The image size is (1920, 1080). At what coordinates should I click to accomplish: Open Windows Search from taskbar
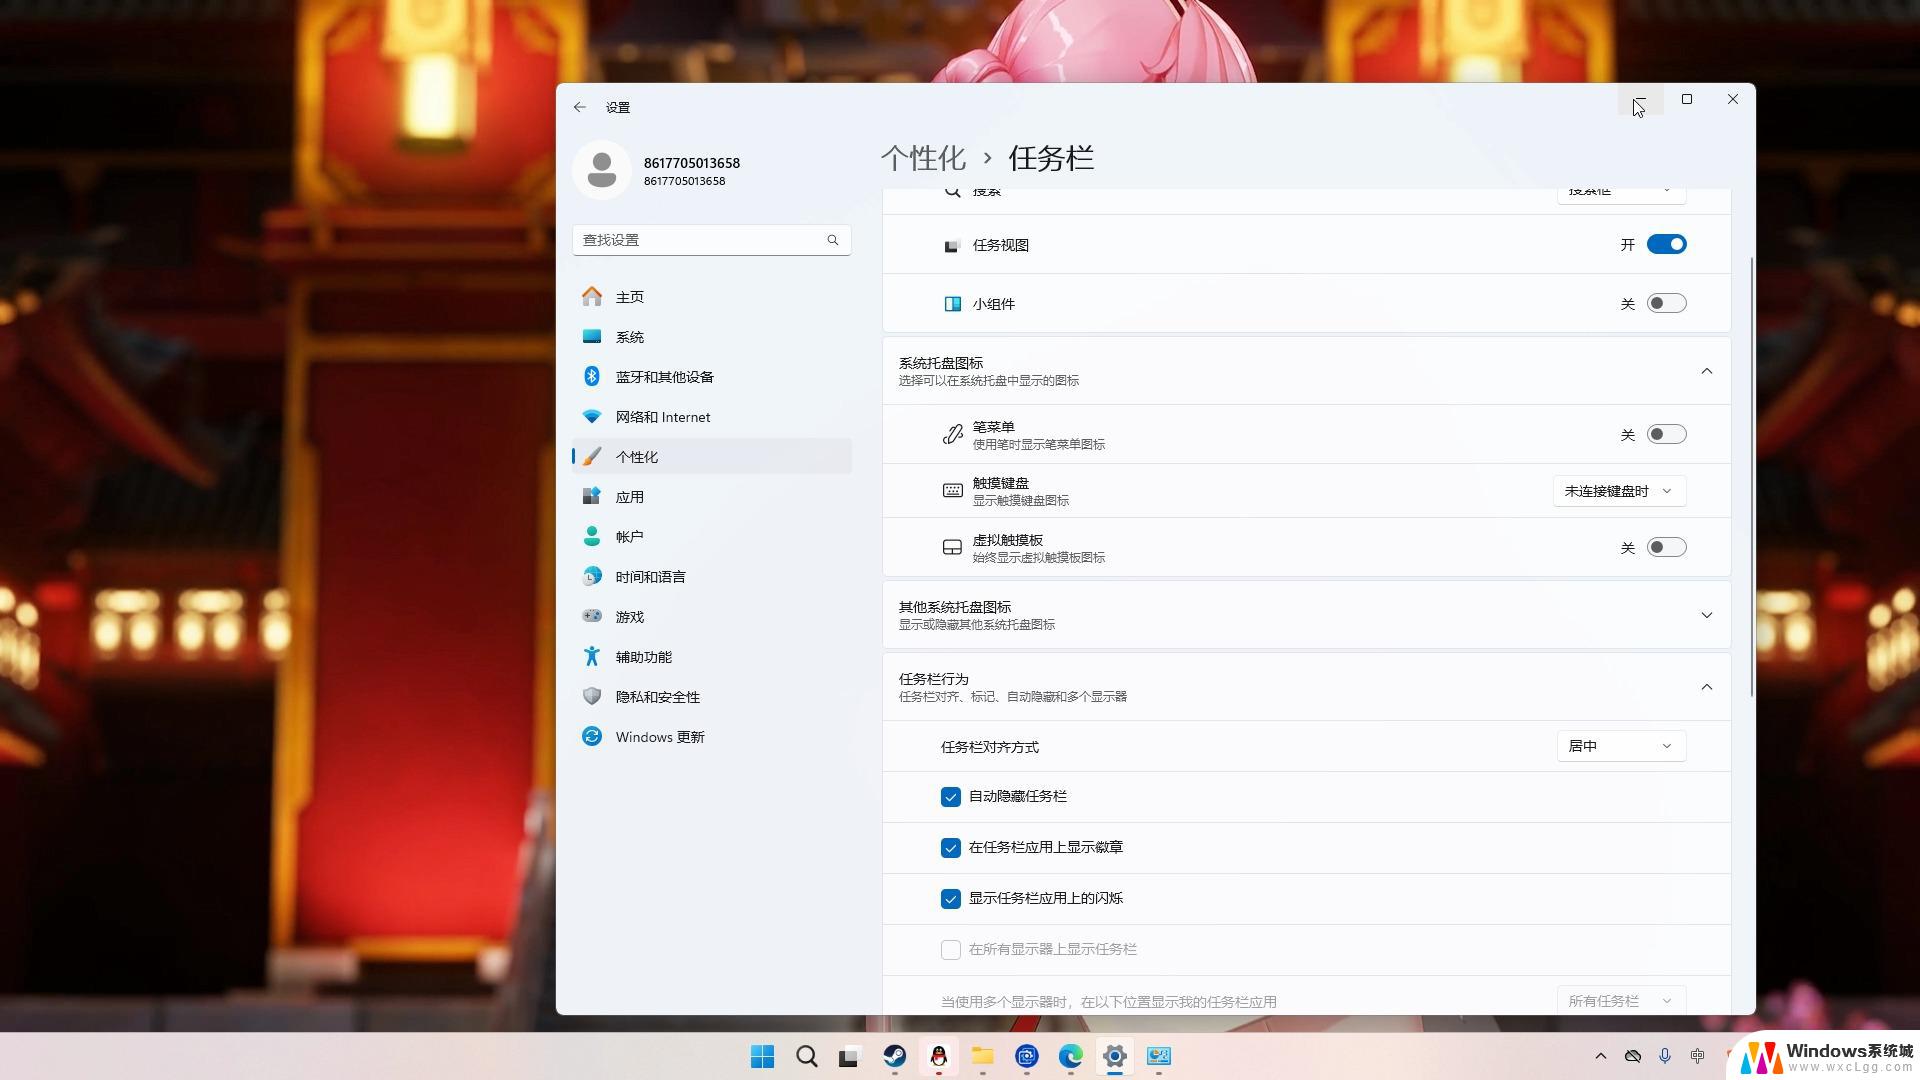pos(804,1056)
